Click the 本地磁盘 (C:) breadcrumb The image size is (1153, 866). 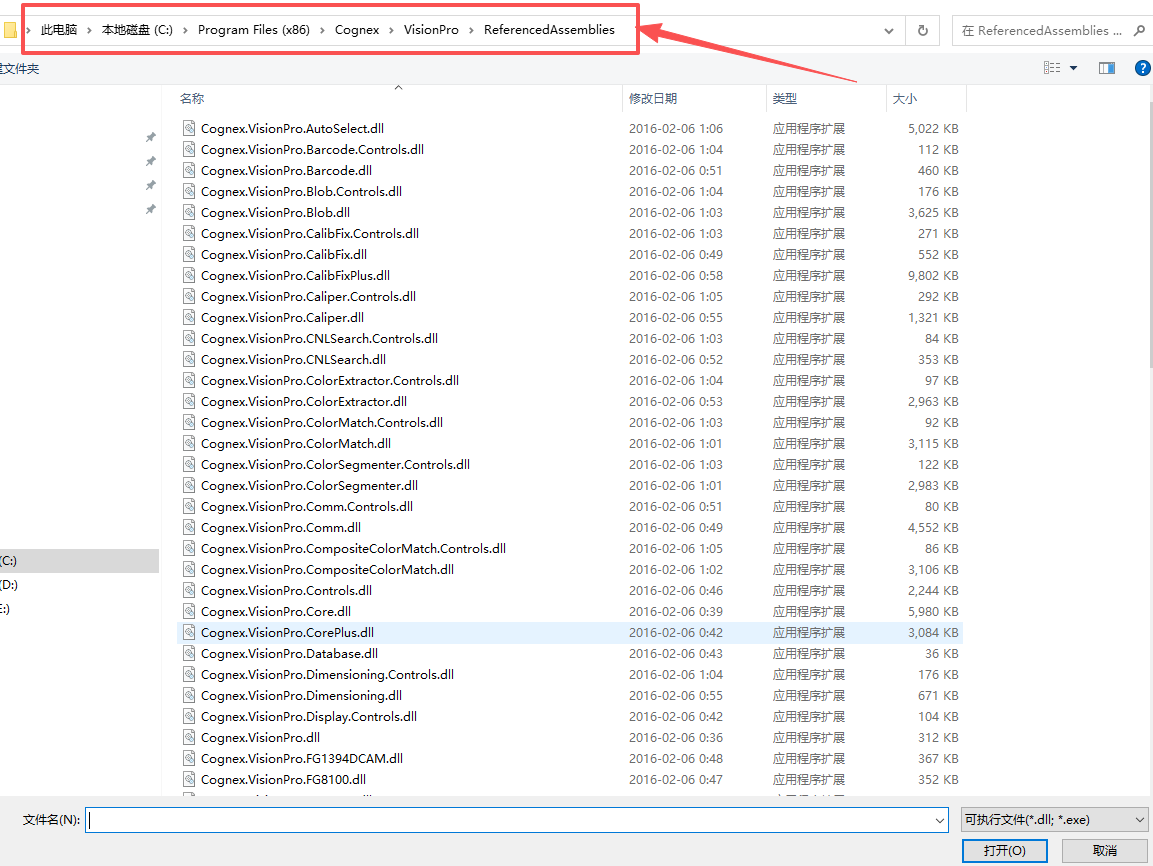click(137, 29)
